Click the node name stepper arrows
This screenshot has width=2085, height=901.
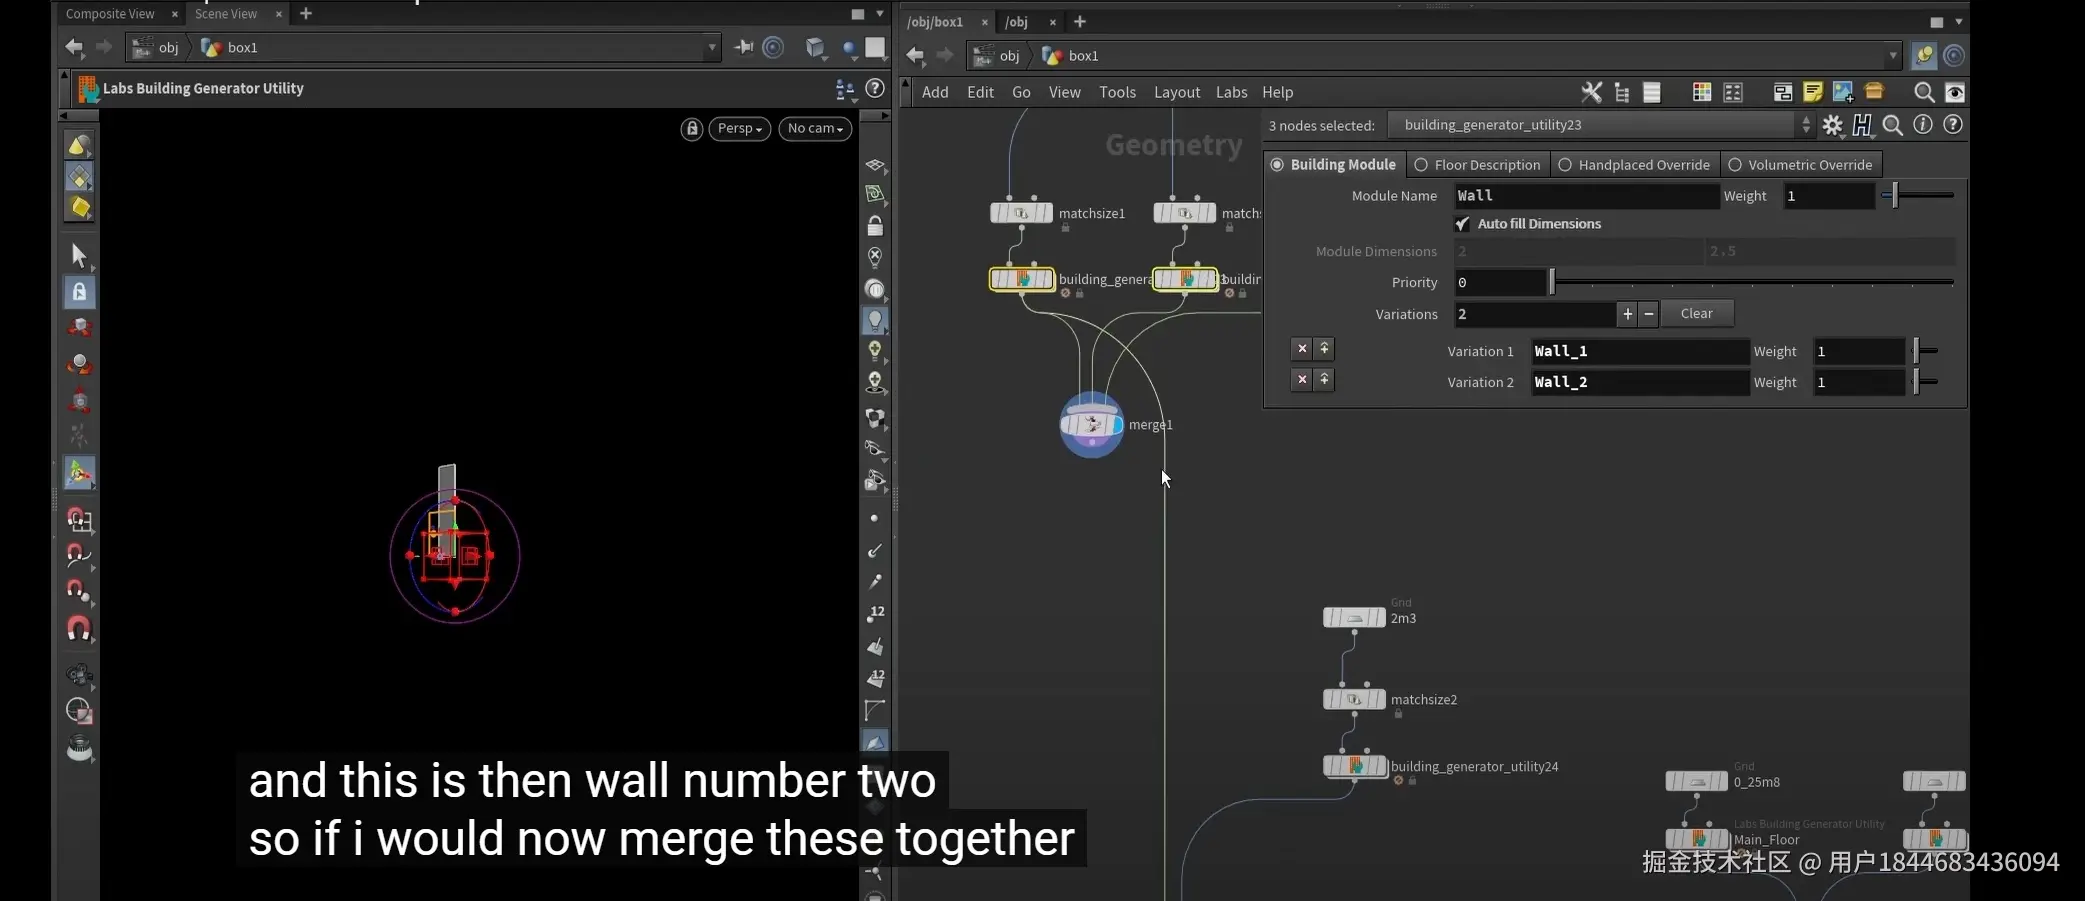(x=1806, y=125)
